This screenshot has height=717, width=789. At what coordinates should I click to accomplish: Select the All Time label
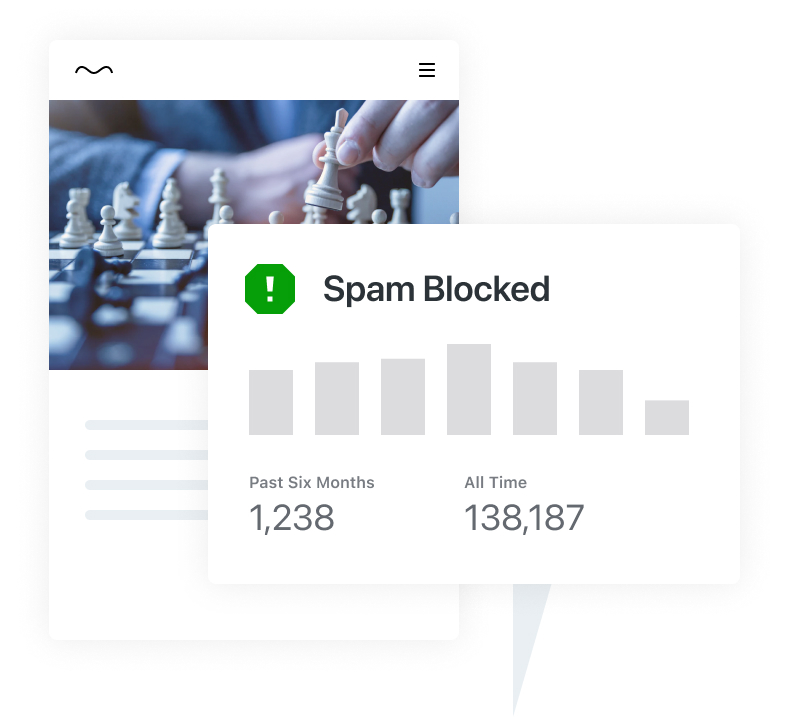pos(496,483)
